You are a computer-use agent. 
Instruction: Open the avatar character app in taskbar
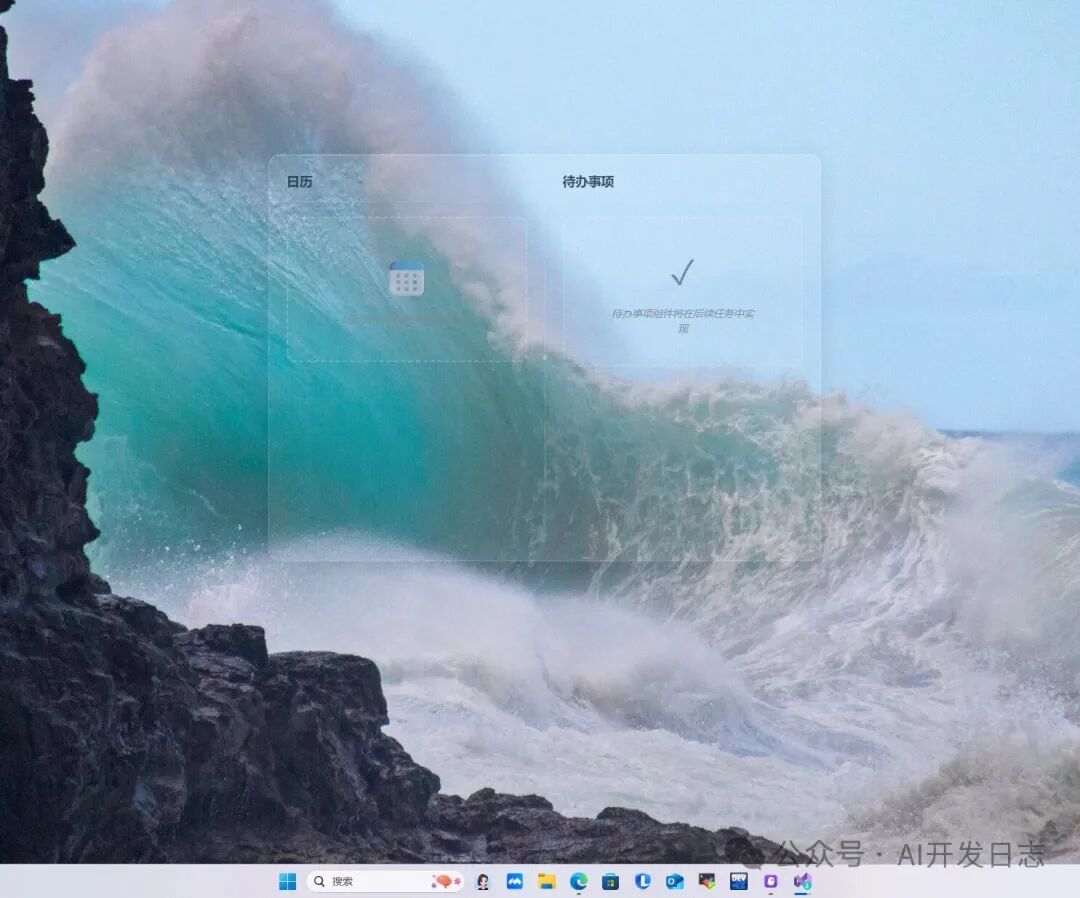483,881
